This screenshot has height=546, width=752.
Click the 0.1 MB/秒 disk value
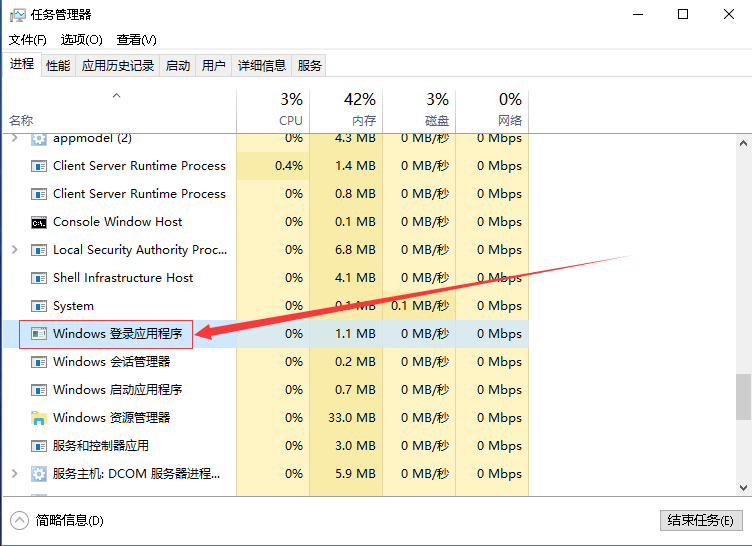[x=420, y=306]
